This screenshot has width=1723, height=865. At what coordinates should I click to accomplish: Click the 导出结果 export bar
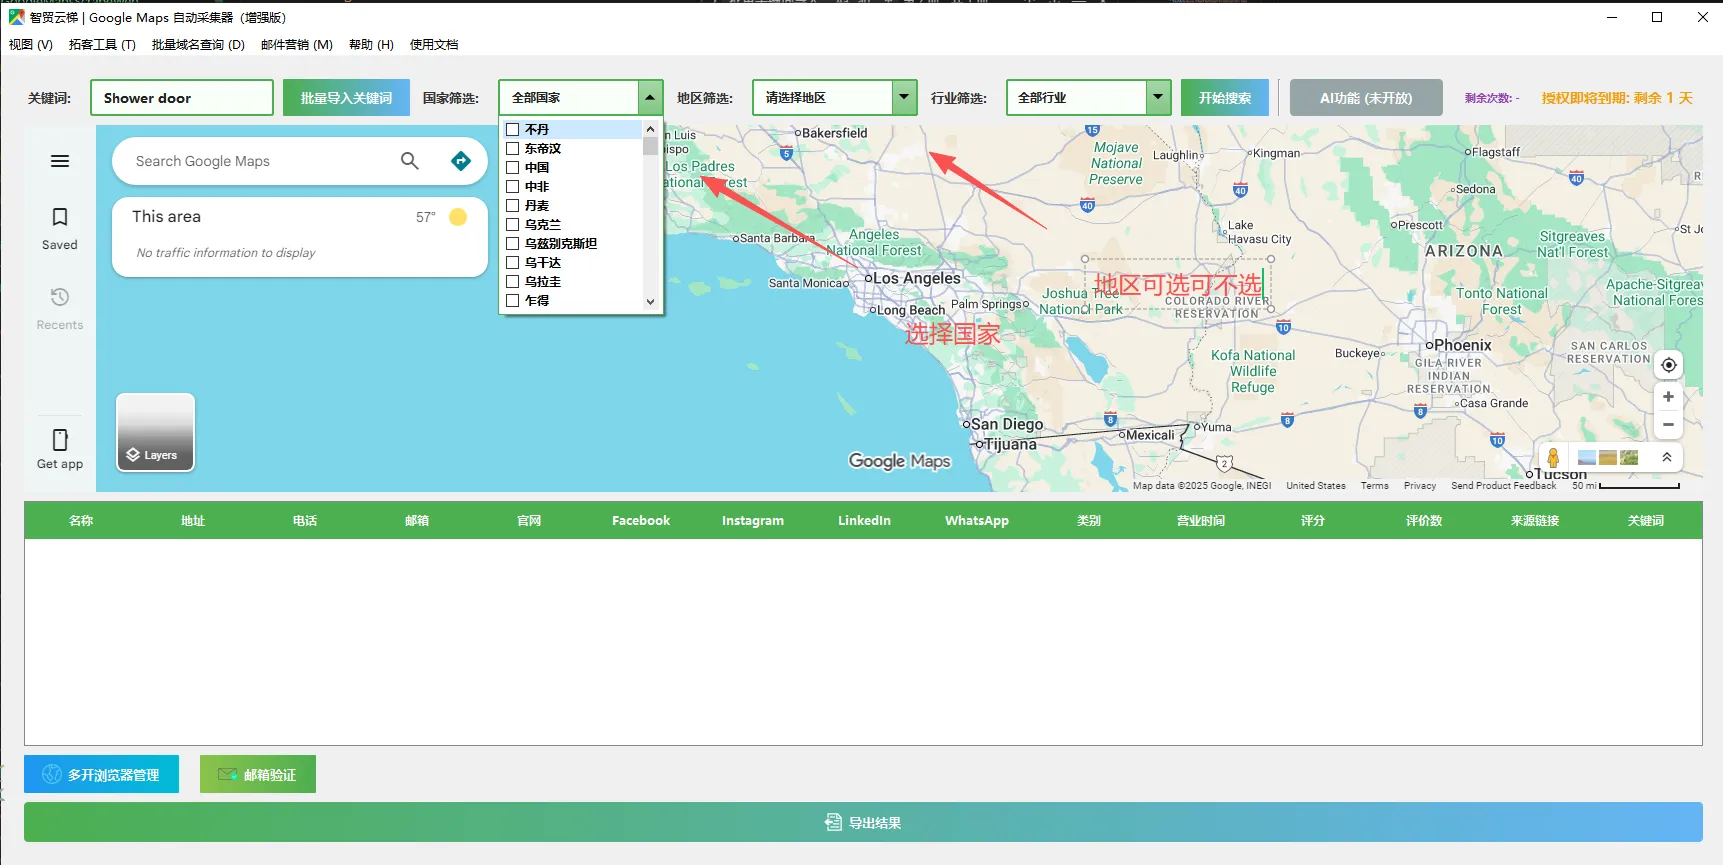pyautogui.click(x=863, y=822)
